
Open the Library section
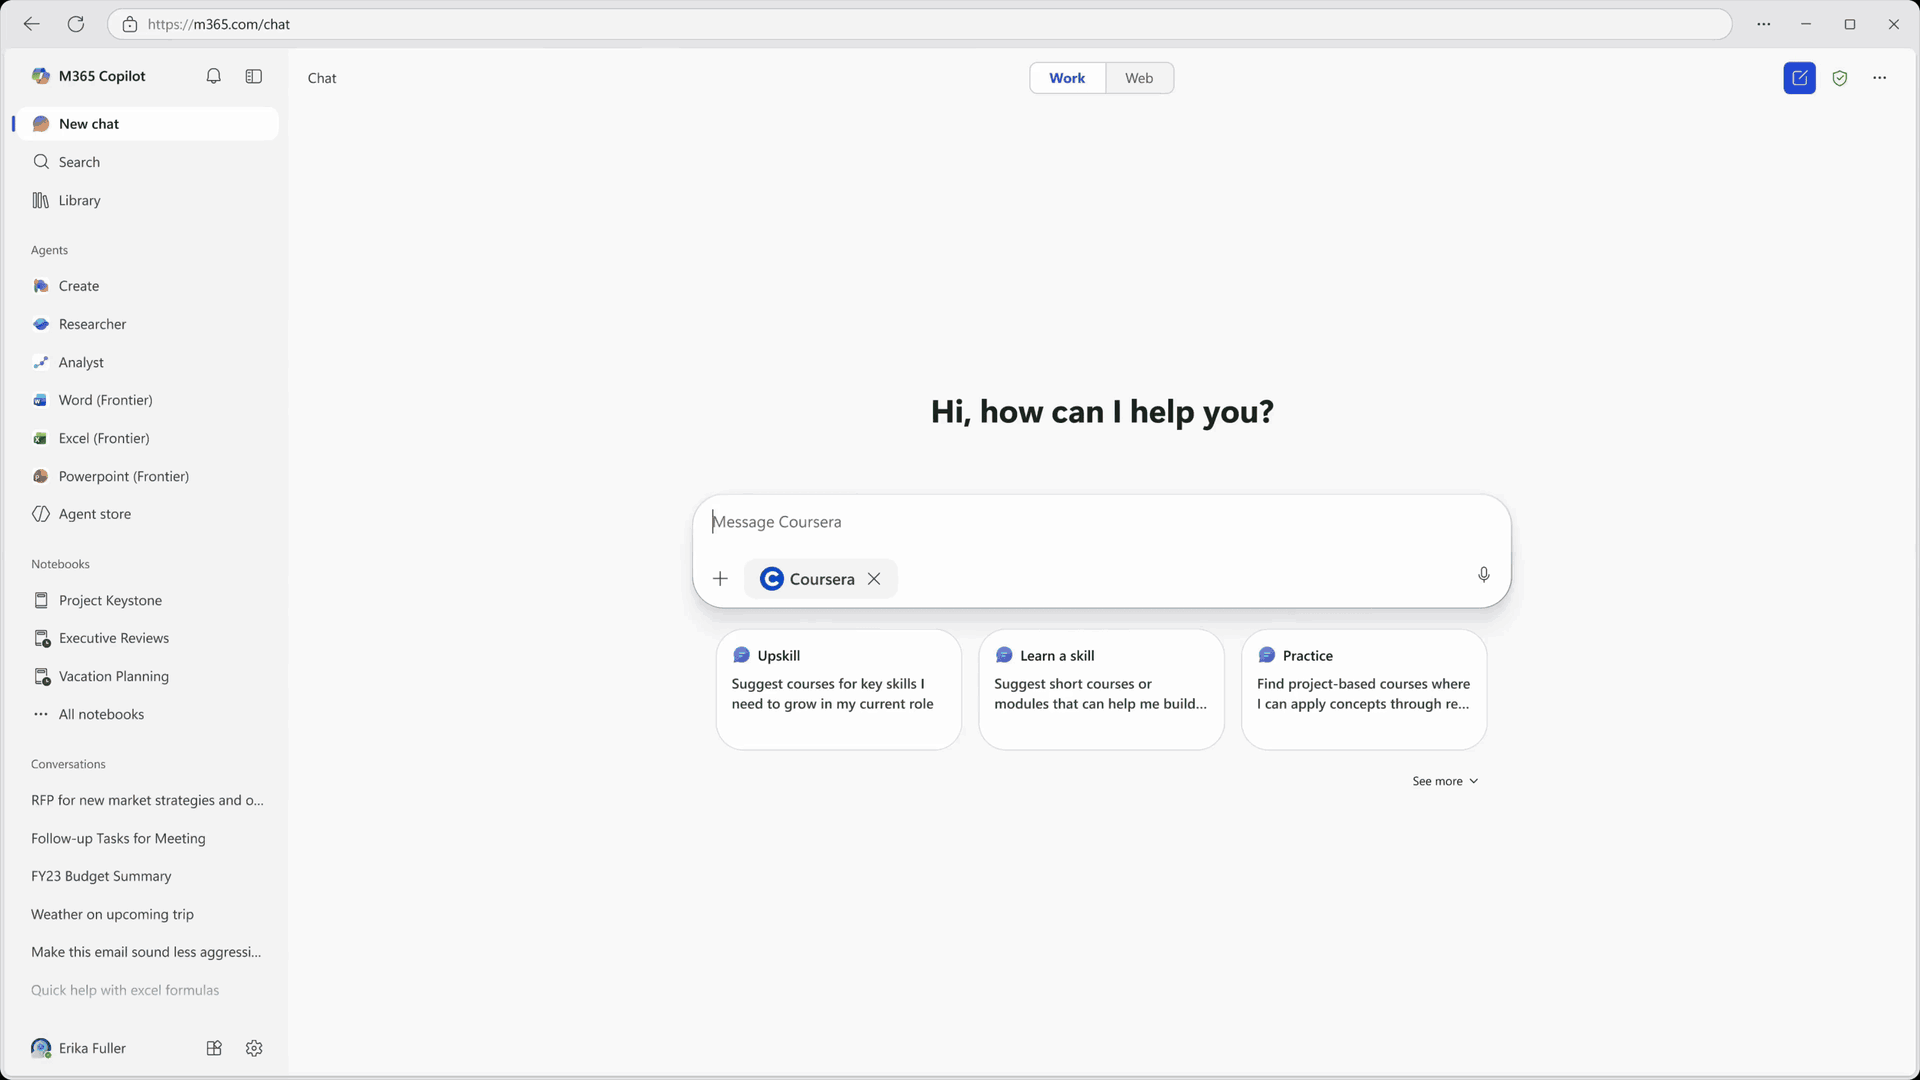coord(79,200)
